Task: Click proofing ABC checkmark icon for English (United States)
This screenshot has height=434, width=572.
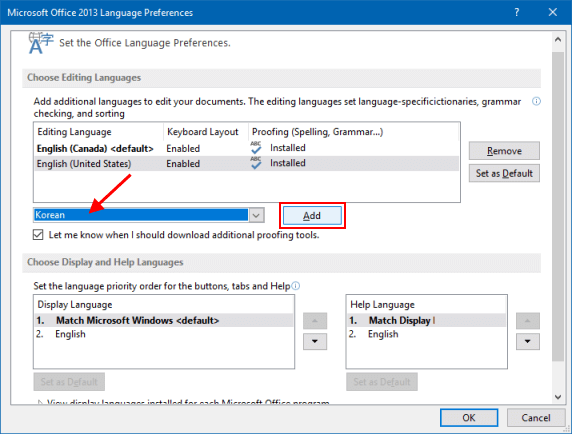Action: click(x=256, y=163)
